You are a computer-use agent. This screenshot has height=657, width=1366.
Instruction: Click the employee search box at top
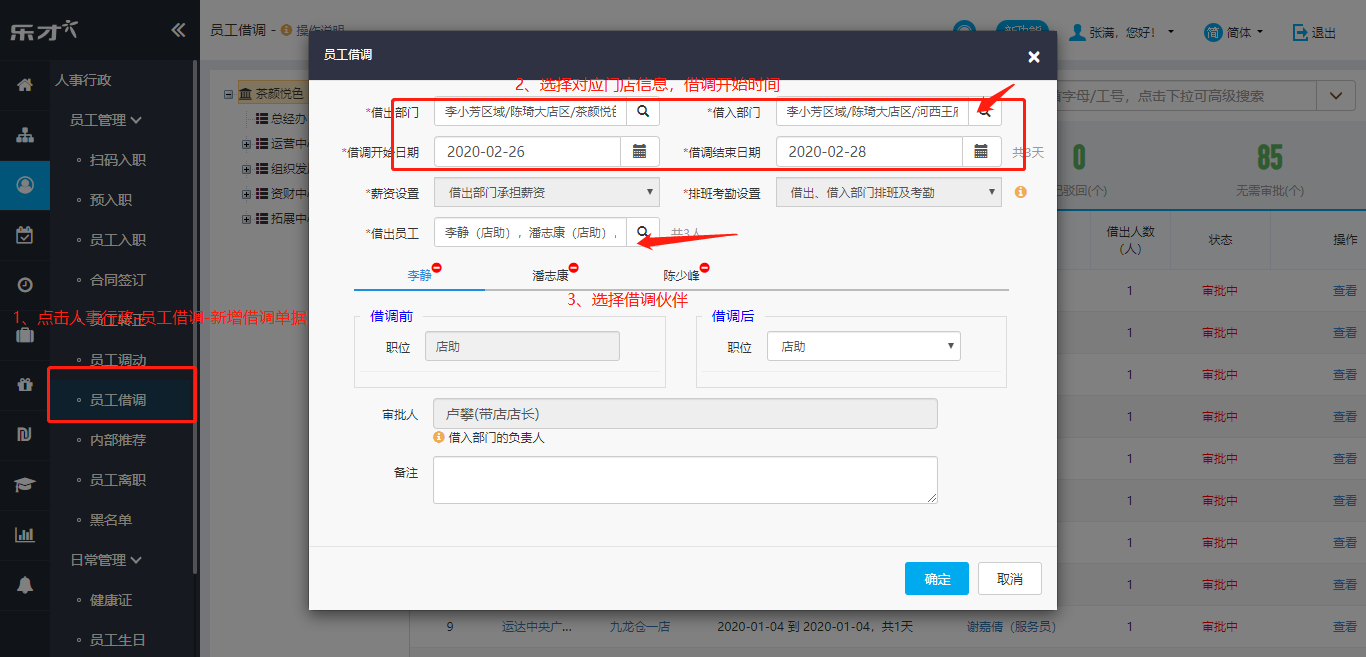tap(1187, 96)
